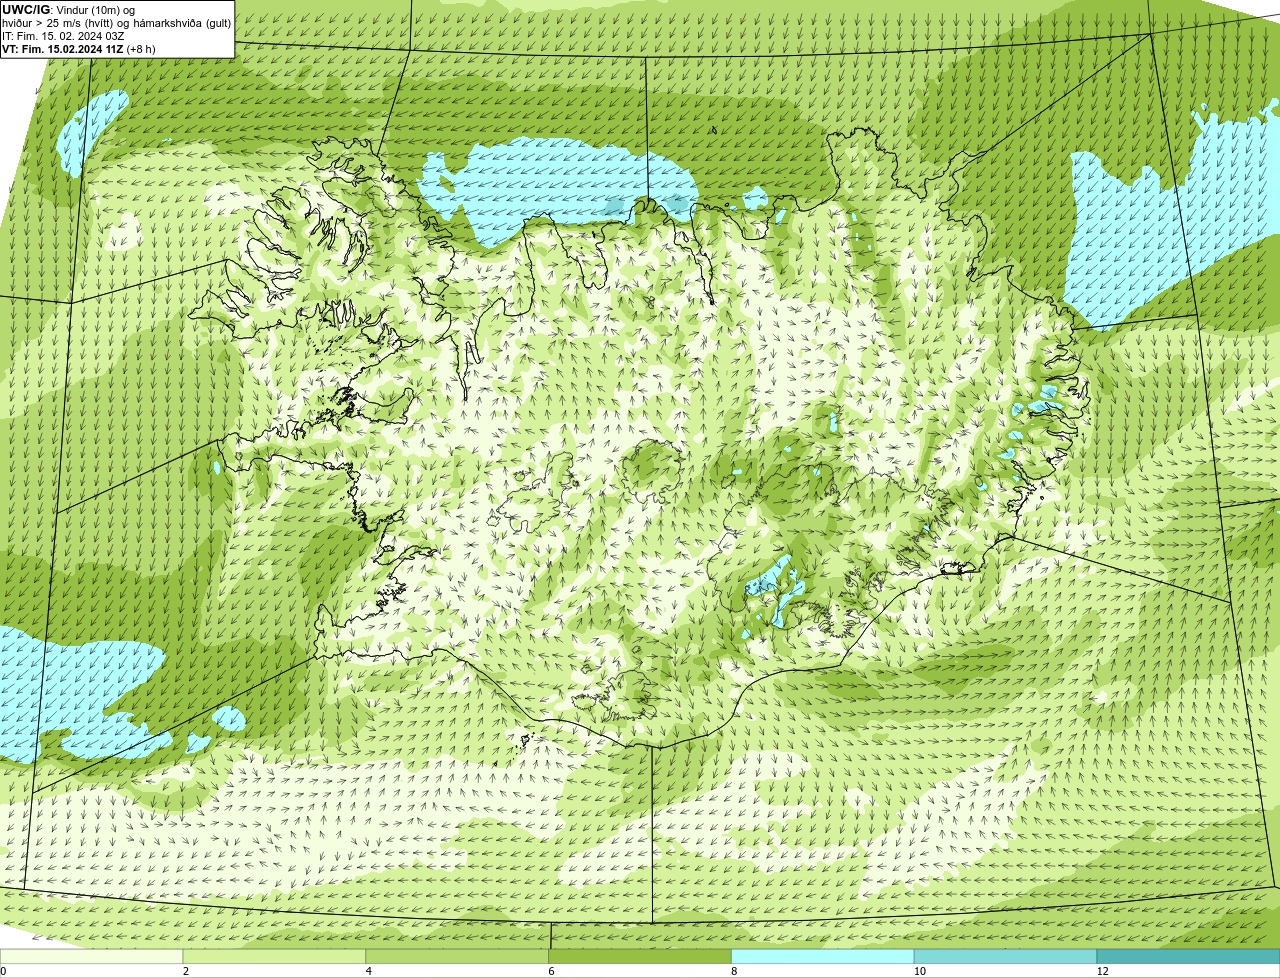The height and width of the screenshot is (978, 1280).
Task: Click the colorbar label '12'
Action: coord(1101,971)
